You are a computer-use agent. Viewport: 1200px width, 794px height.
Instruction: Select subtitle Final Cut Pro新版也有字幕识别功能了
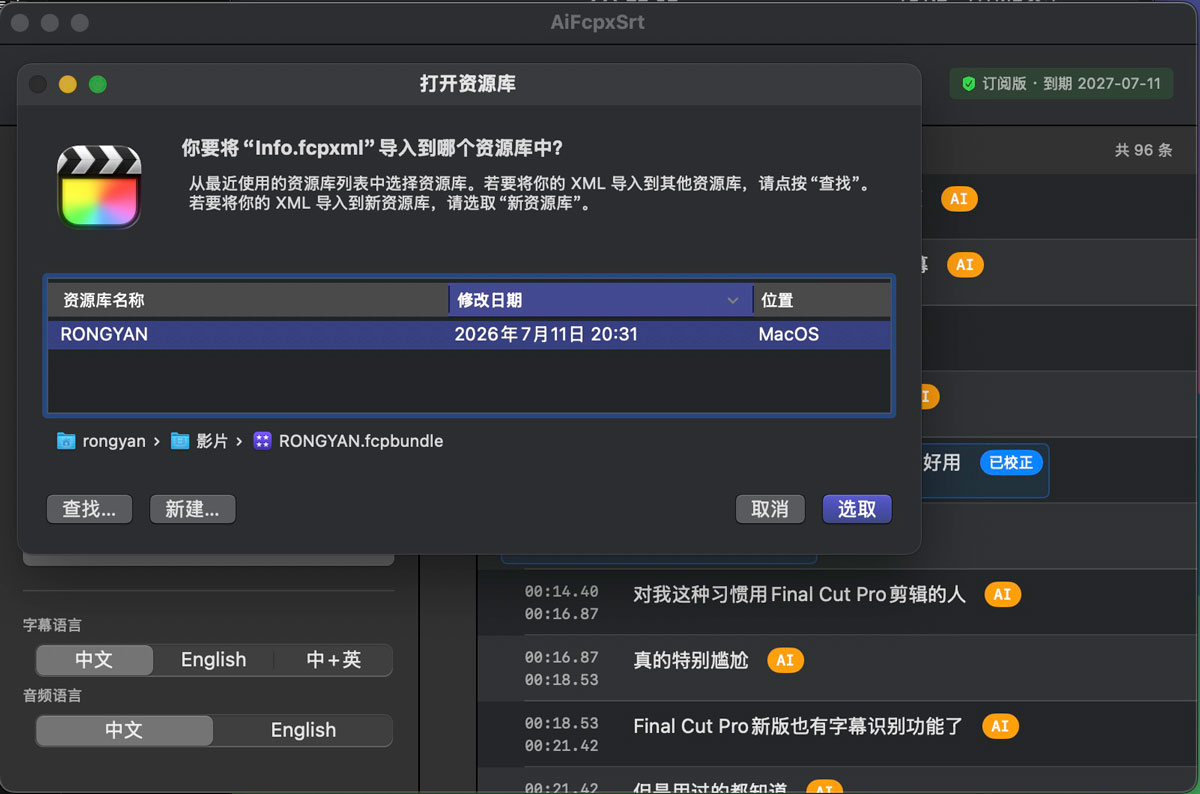pos(798,726)
